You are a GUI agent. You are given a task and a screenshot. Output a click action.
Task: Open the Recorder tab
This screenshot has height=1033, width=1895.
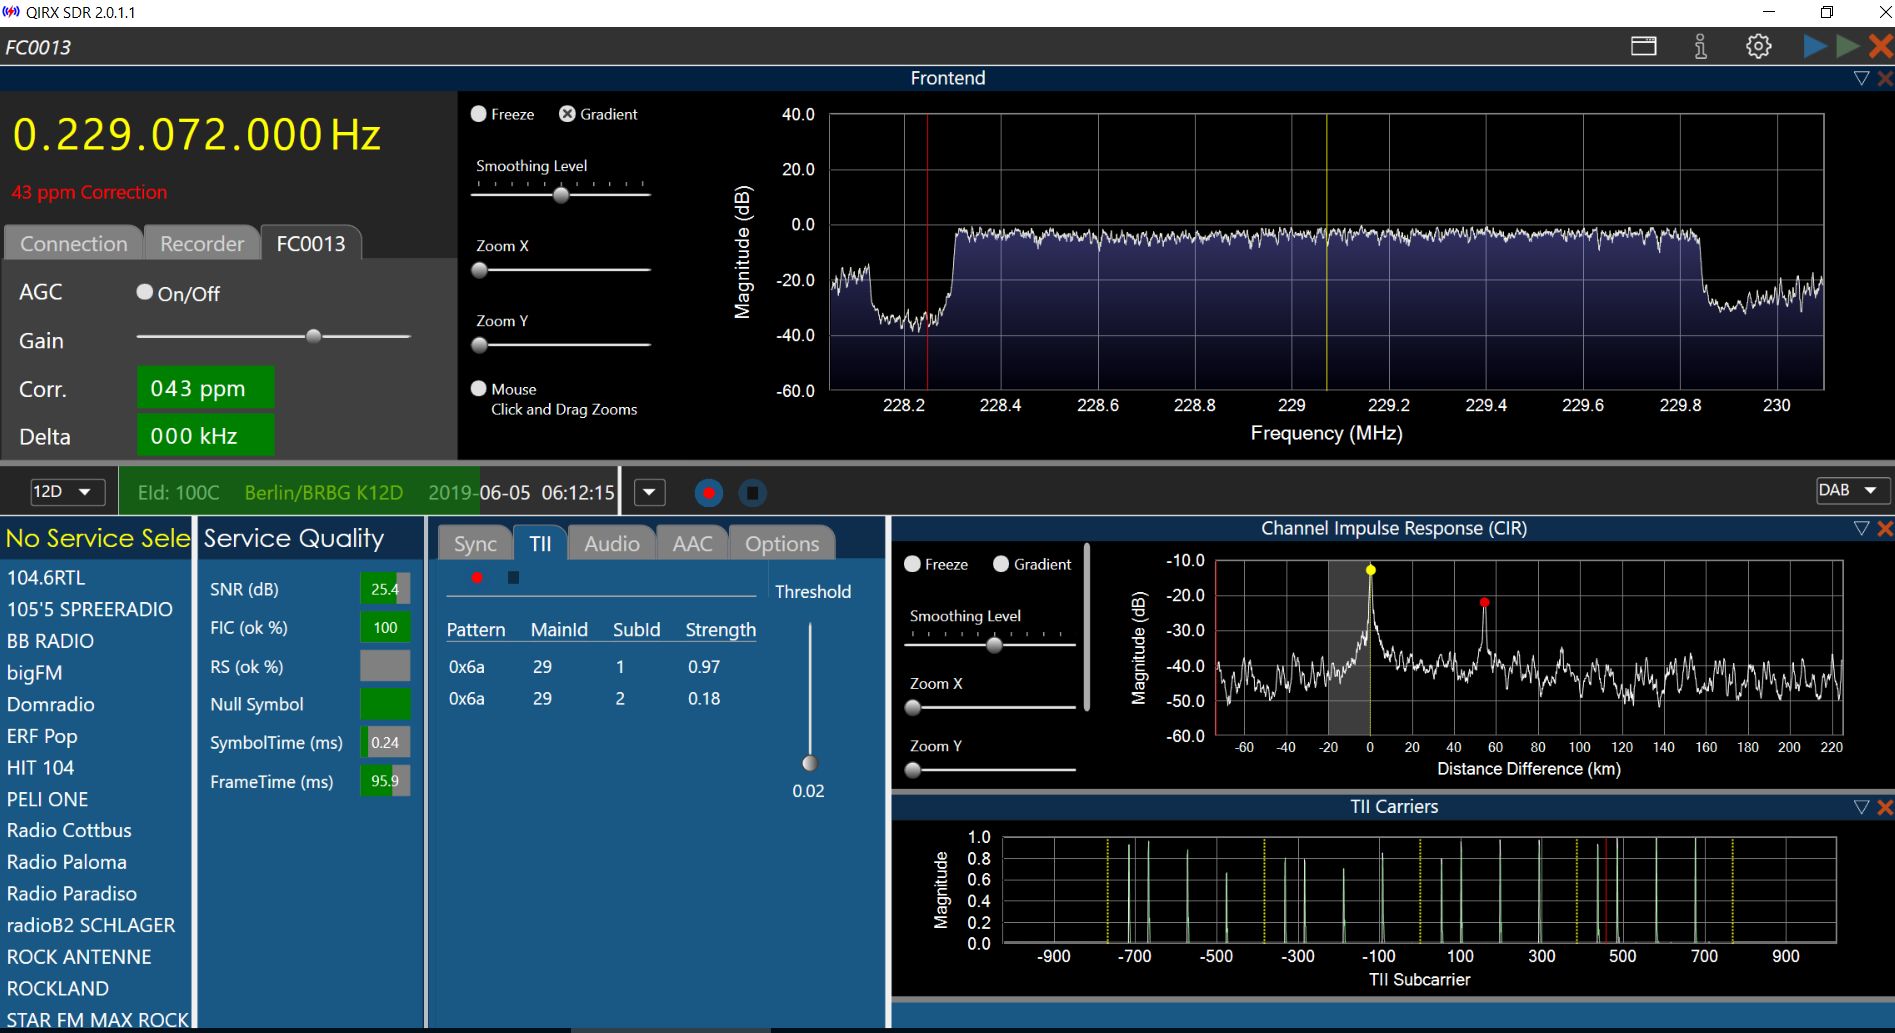[202, 244]
